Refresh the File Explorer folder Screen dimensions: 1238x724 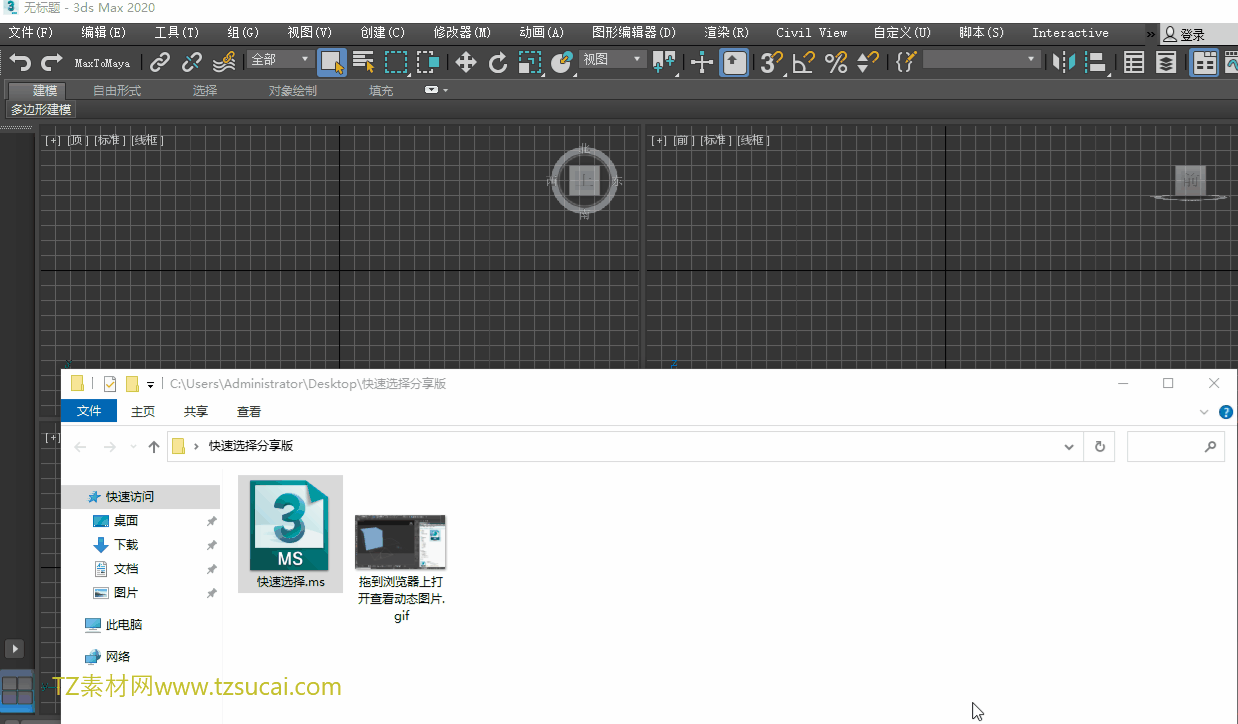[x=1100, y=447]
